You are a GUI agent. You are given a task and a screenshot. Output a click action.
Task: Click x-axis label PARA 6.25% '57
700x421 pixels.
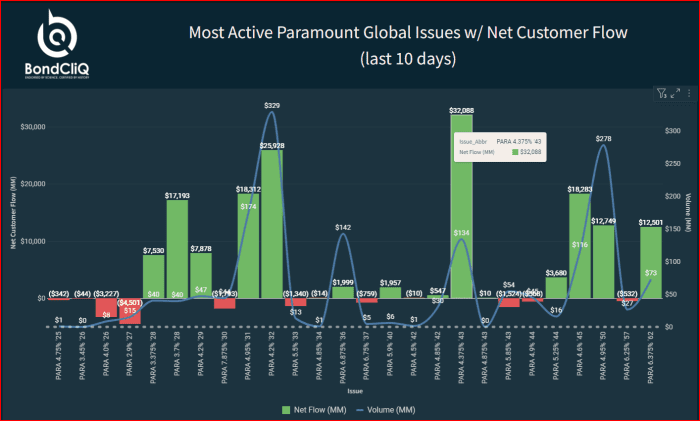click(x=627, y=356)
